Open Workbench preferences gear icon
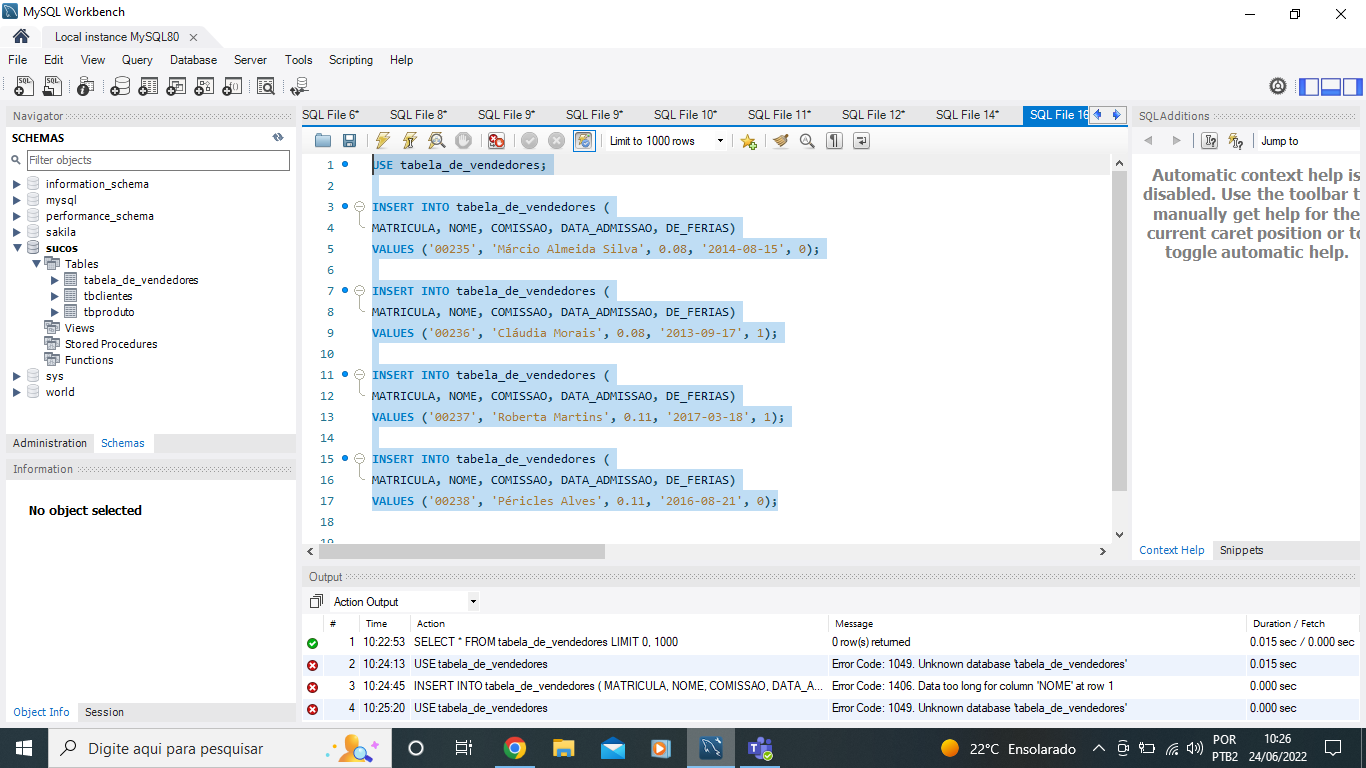Viewport: 1366px width, 768px height. pyautogui.click(x=1278, y=87)
